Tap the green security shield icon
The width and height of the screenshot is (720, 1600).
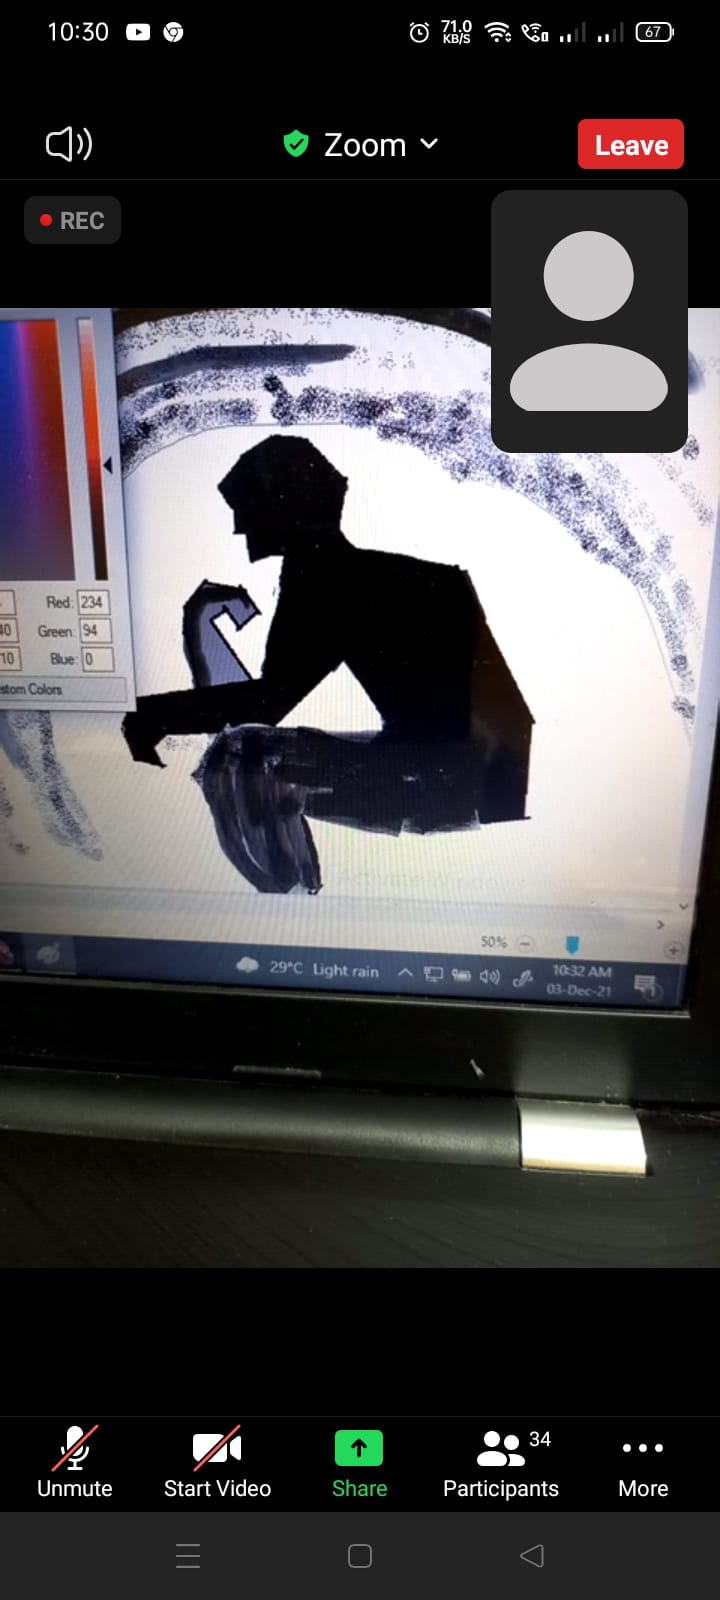click(296, 144)
